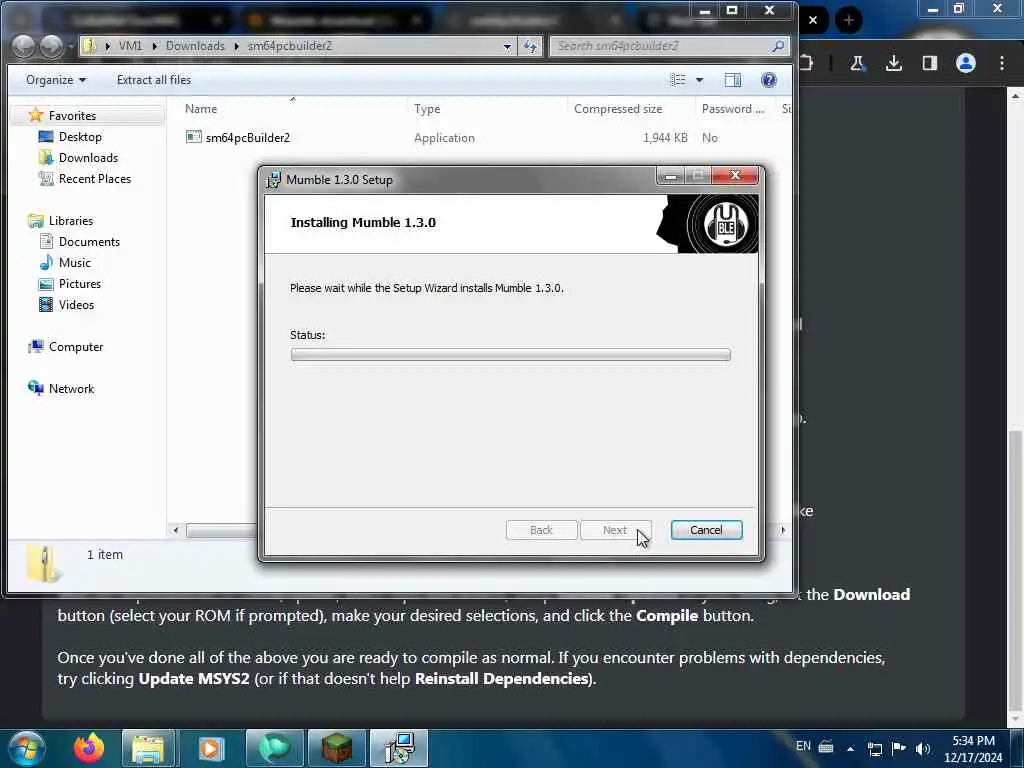Click the browser page vertical scrollbar
This screenshot has width=1024, height=768.
pyautogui.click(x=1014, y=568)
